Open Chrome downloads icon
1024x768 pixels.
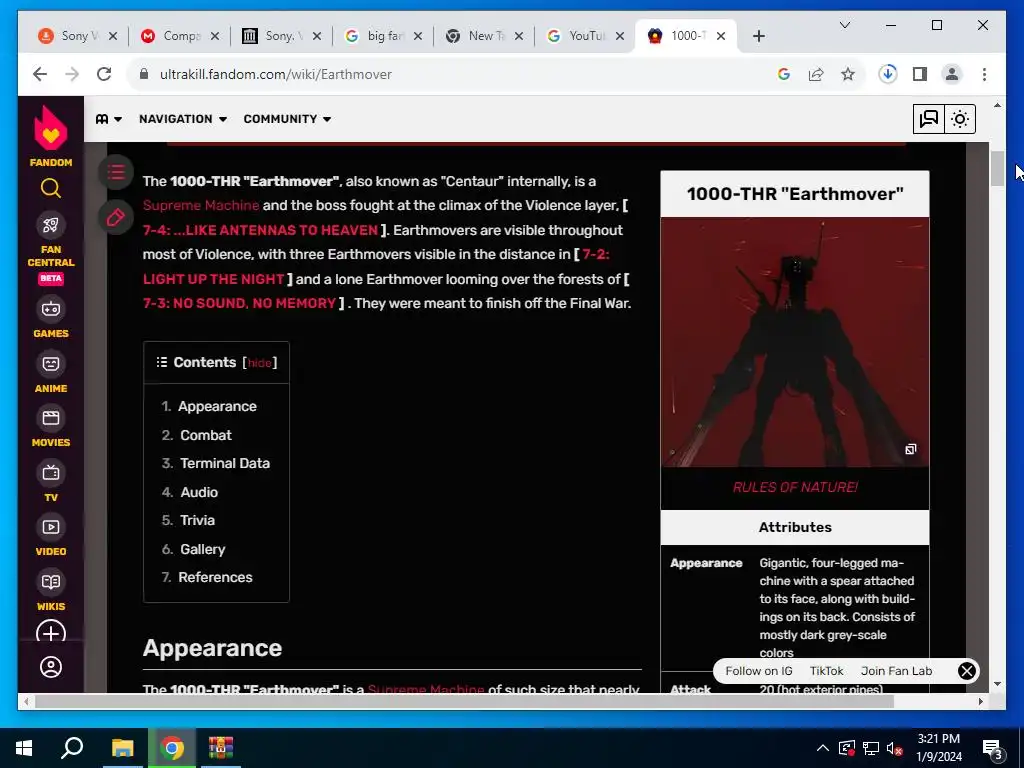pyautogui.click(x=888, y=74)
